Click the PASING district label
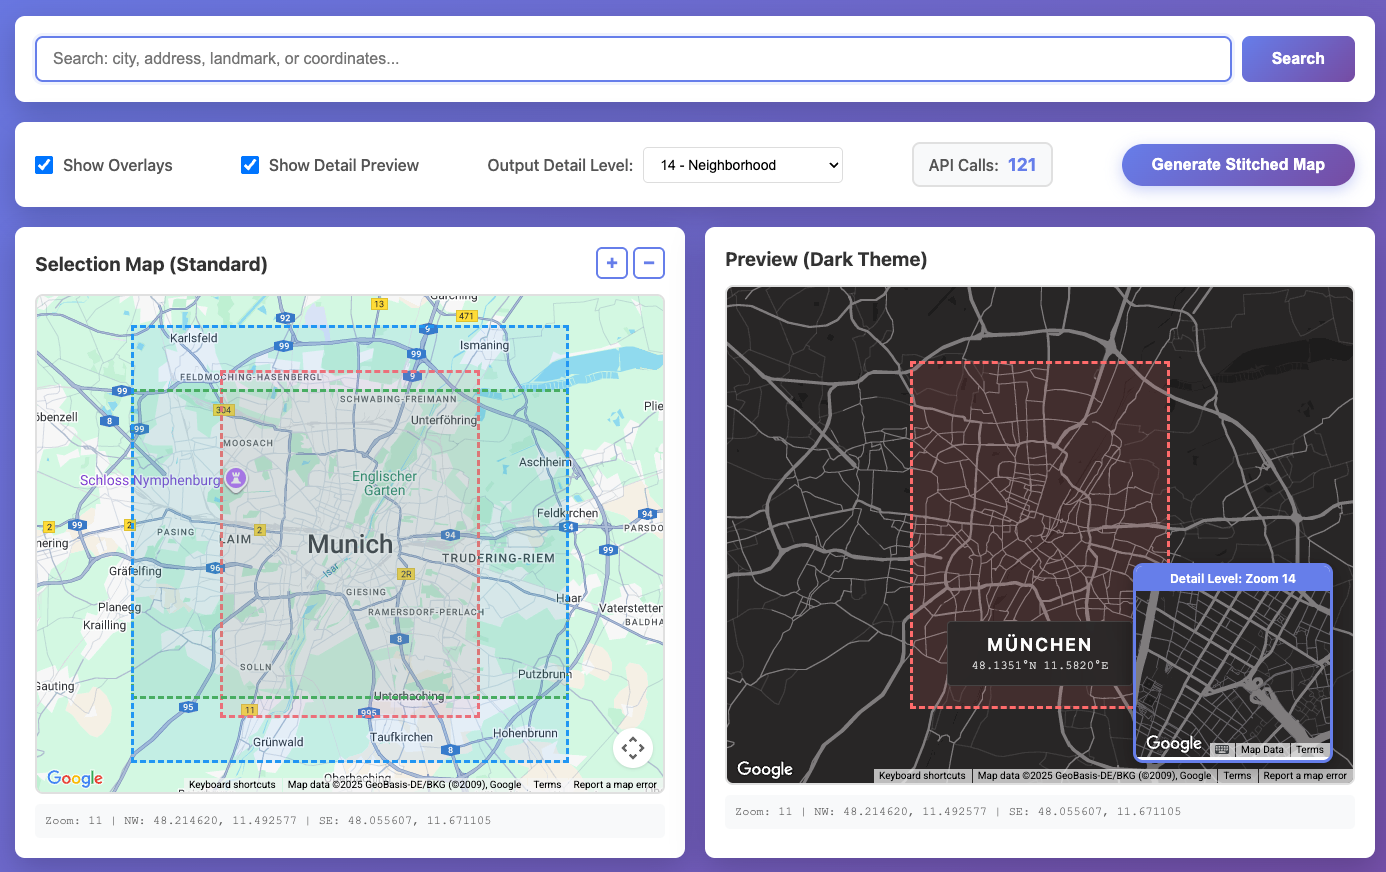Viewport: 1386px width, 872px height. (x=176, y=532)
